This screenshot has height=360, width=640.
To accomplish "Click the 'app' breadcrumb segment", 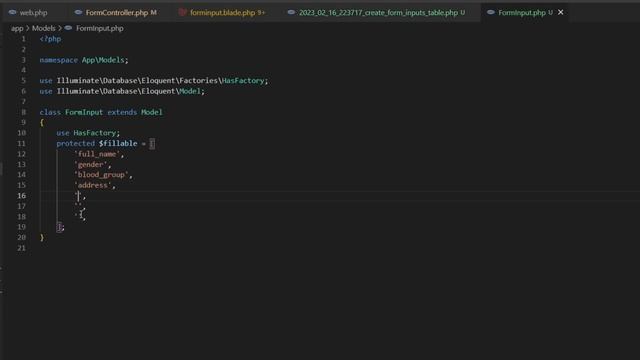I will [x=17, y=28].
